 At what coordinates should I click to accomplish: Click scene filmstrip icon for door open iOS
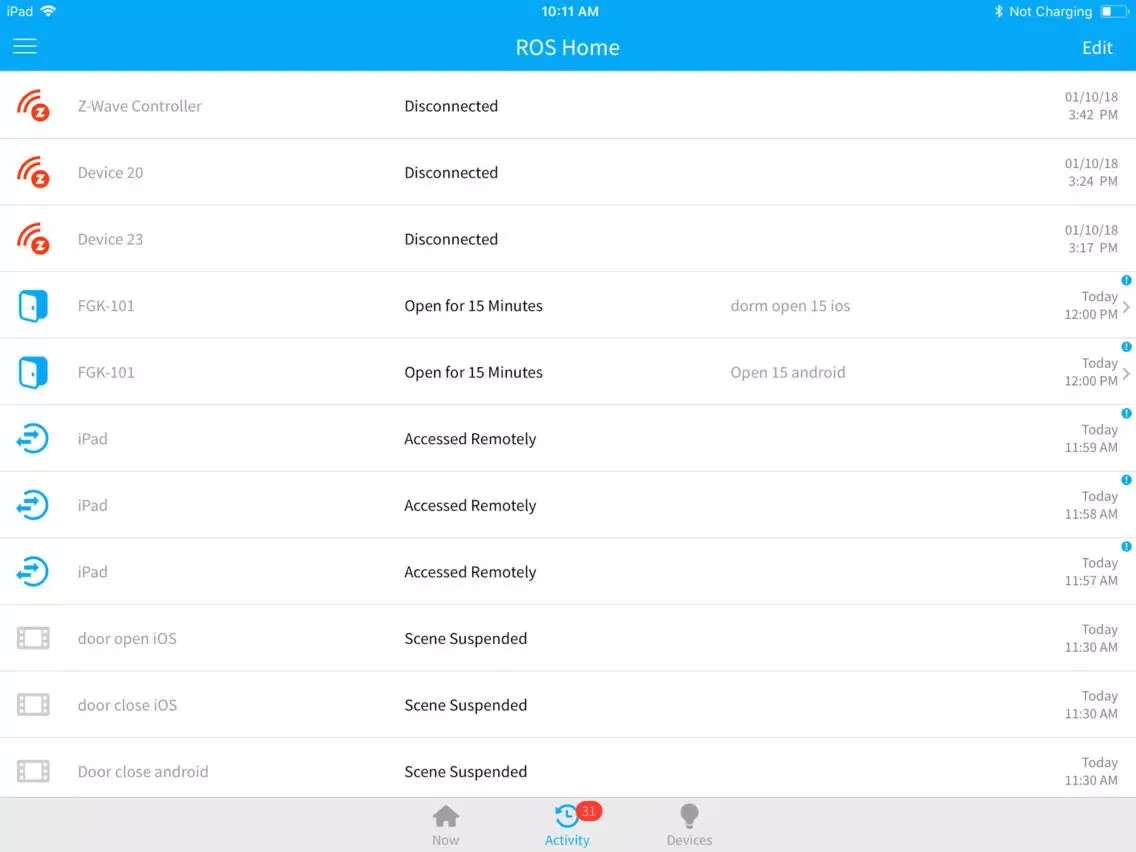(33, 638)
